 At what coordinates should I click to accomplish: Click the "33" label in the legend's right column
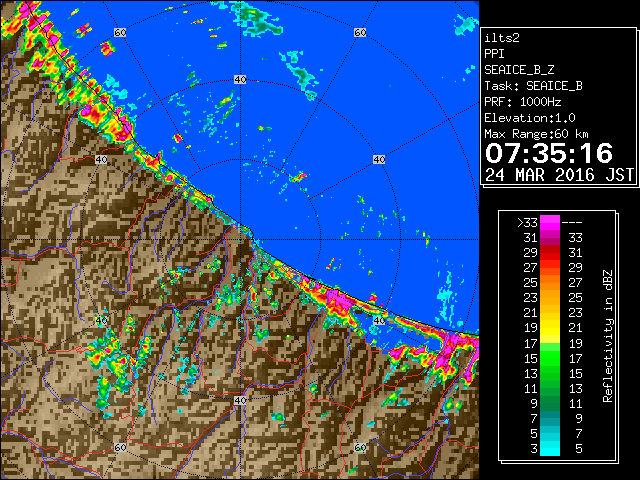(x=575, y=238)
